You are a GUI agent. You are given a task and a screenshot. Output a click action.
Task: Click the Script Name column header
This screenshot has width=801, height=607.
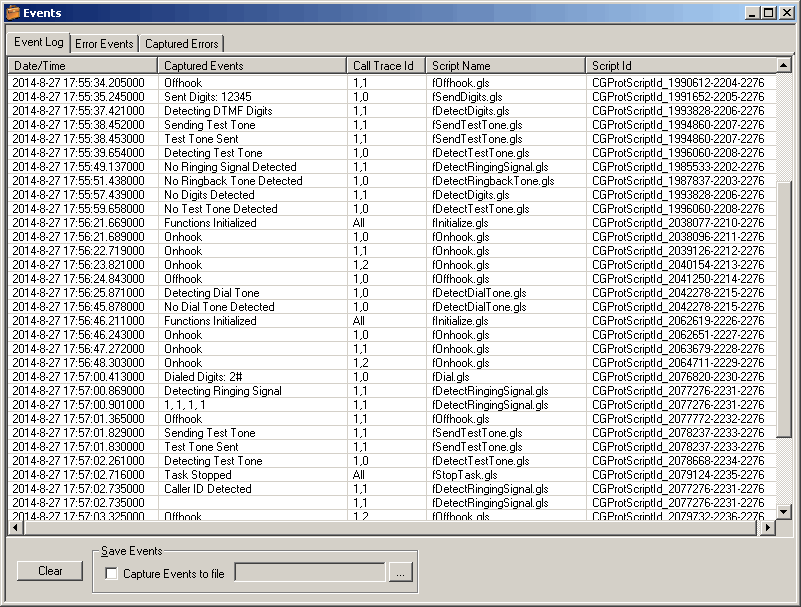[505, 66]
